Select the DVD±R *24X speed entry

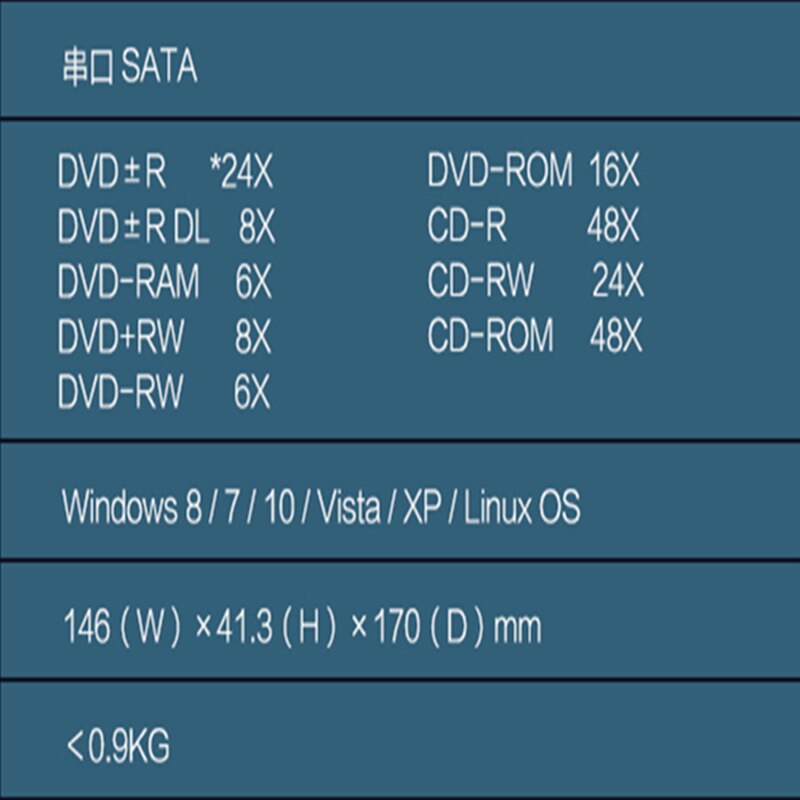point(165,171)
